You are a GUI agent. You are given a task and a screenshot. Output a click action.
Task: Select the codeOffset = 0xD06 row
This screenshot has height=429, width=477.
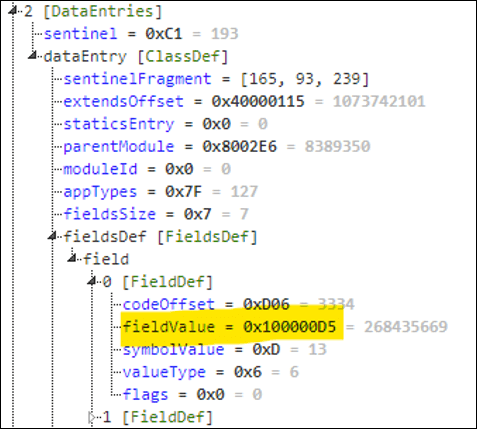239,304
